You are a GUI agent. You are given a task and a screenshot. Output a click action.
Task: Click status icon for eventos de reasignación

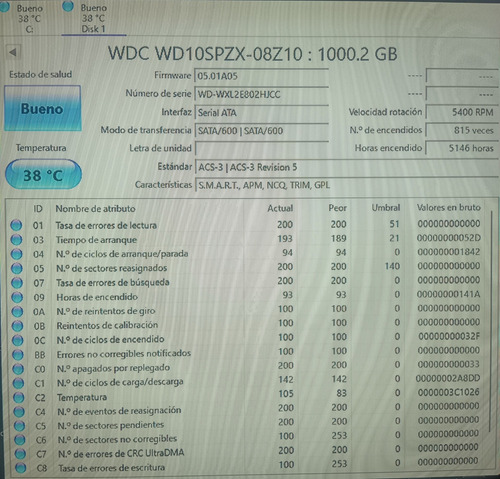tap(19, 412)
